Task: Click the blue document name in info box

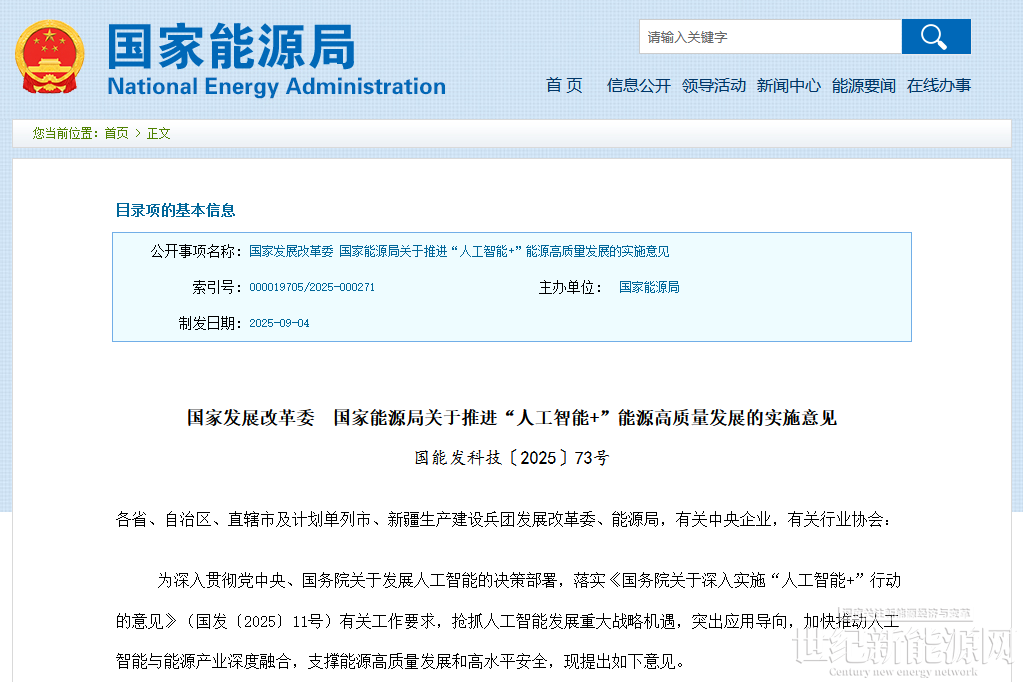Action: pos(459,251)
